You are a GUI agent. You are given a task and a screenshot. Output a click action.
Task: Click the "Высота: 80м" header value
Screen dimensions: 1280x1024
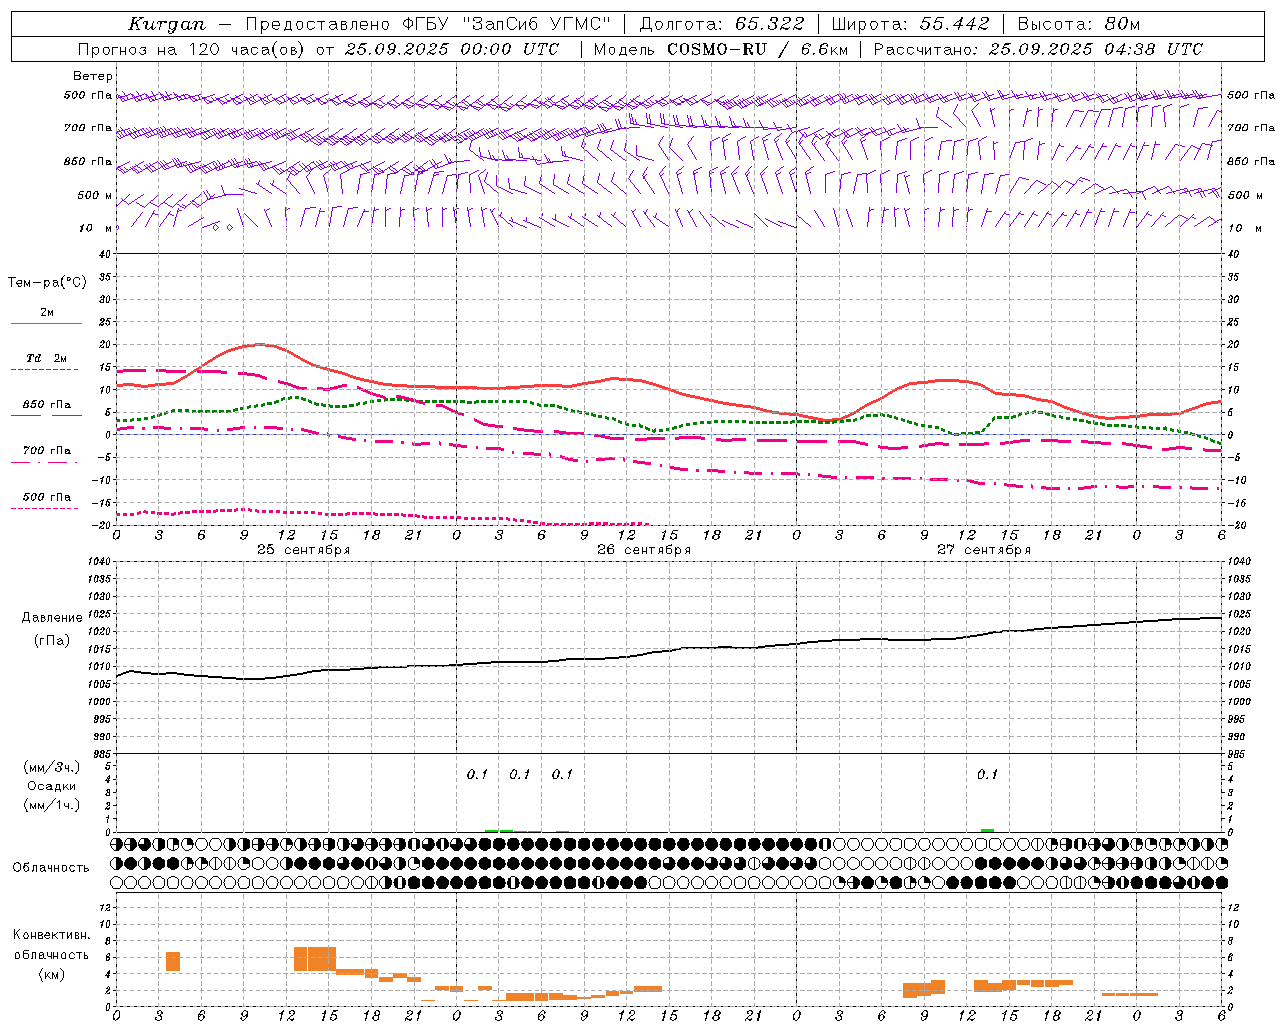tap(1078, 24)
